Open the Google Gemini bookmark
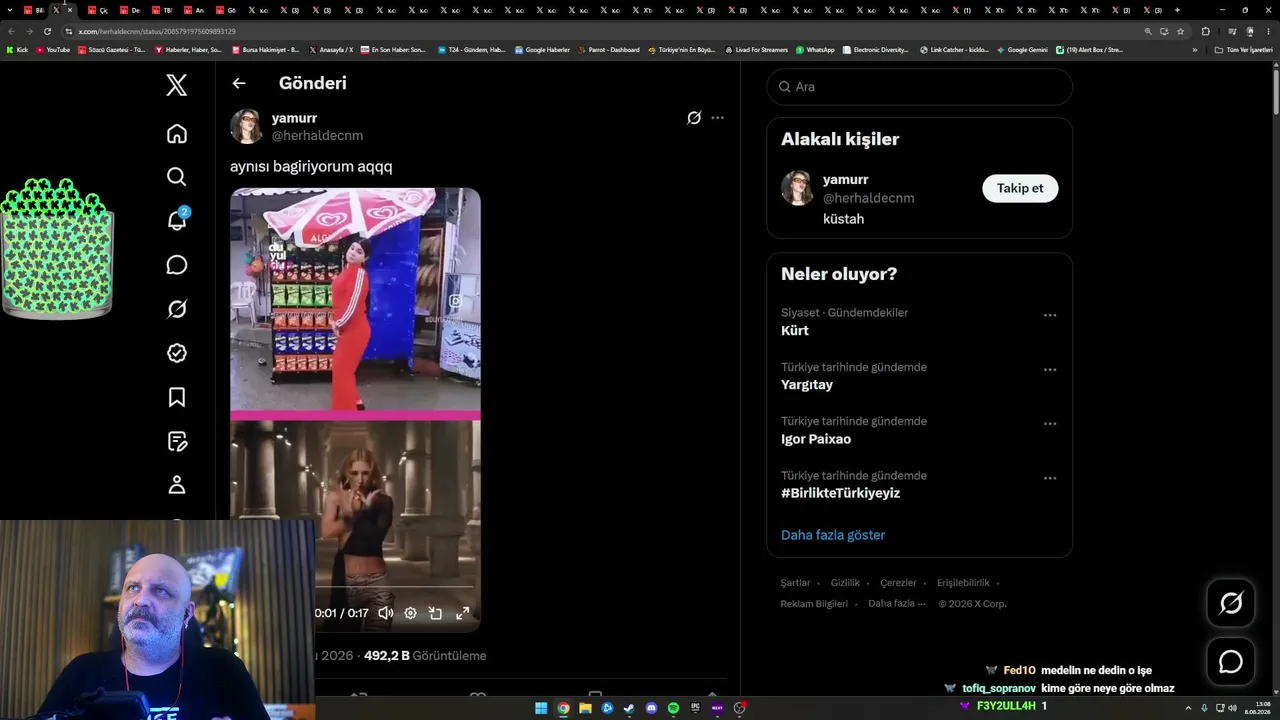 (1023, 50)
